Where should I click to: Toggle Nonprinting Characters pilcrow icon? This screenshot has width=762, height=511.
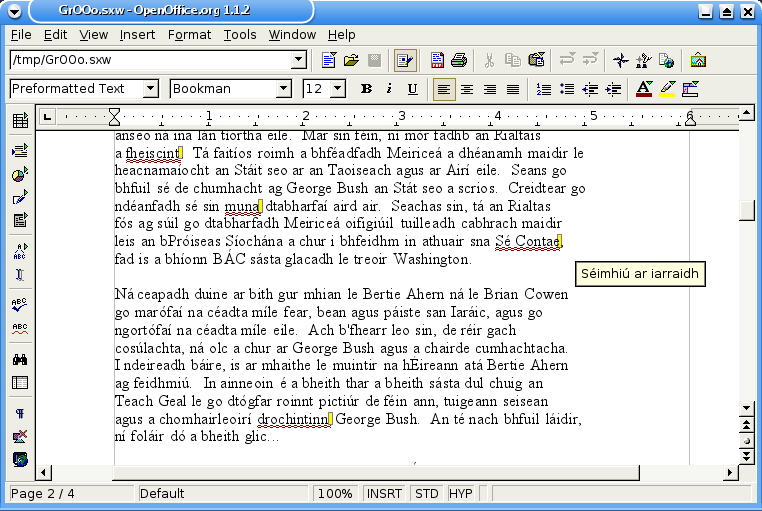pyautogui.click(x=20, y=413)
